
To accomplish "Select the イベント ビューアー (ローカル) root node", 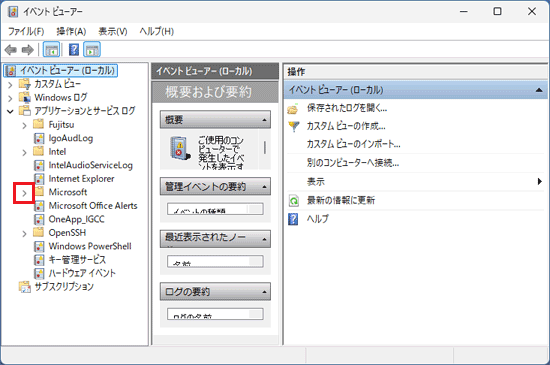I will pos(61,70).
